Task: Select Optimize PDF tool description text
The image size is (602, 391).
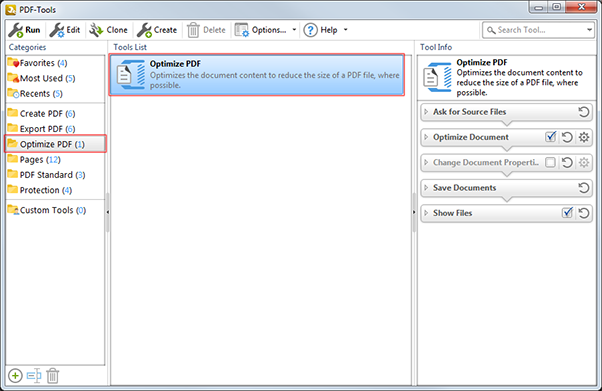Action: click(275, 80)
